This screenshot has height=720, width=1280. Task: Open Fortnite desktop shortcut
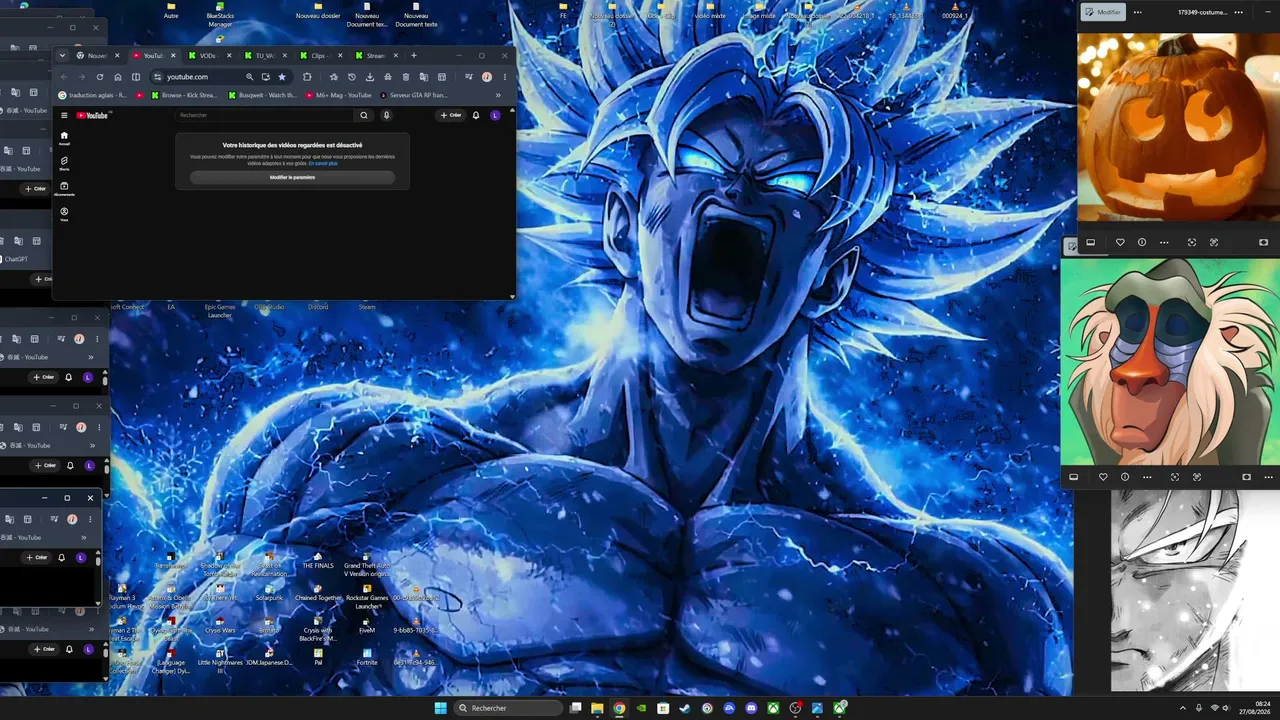[367, 657]
